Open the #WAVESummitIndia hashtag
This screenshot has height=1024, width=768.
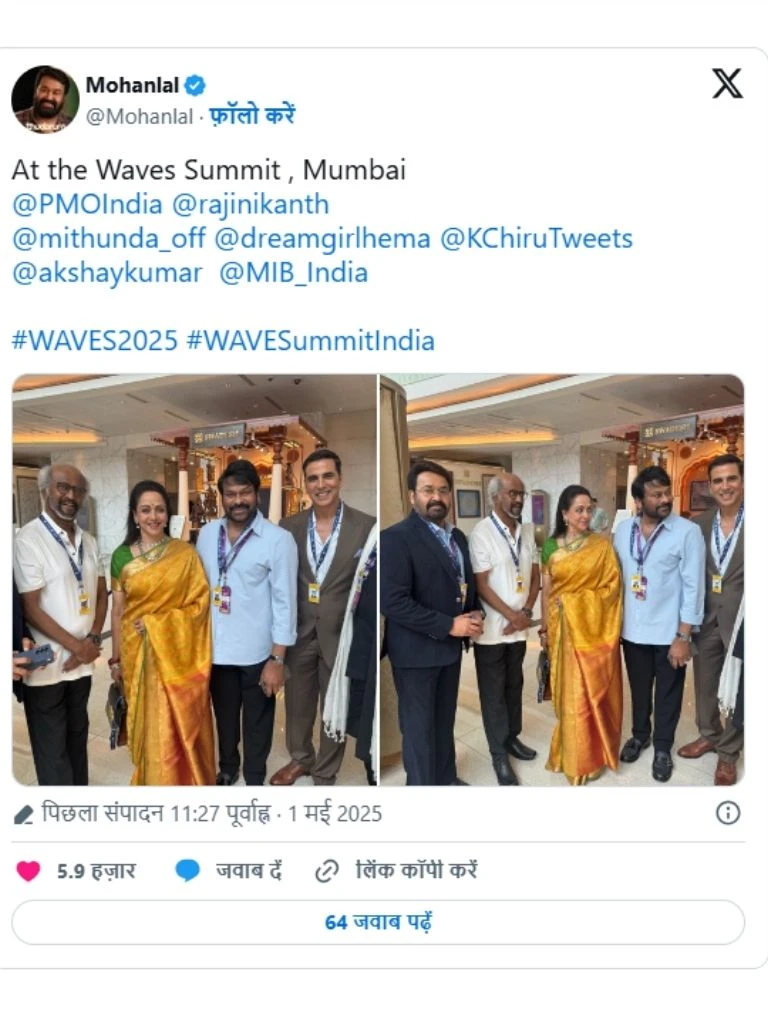click(311, 341)
